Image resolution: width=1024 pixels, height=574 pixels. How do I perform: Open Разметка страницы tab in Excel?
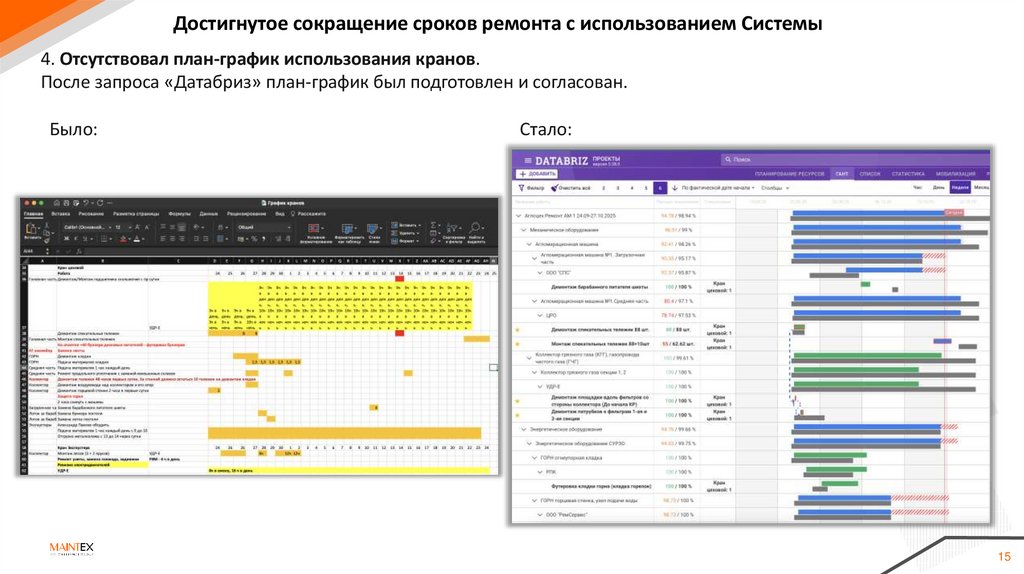(x=136, y=214)
